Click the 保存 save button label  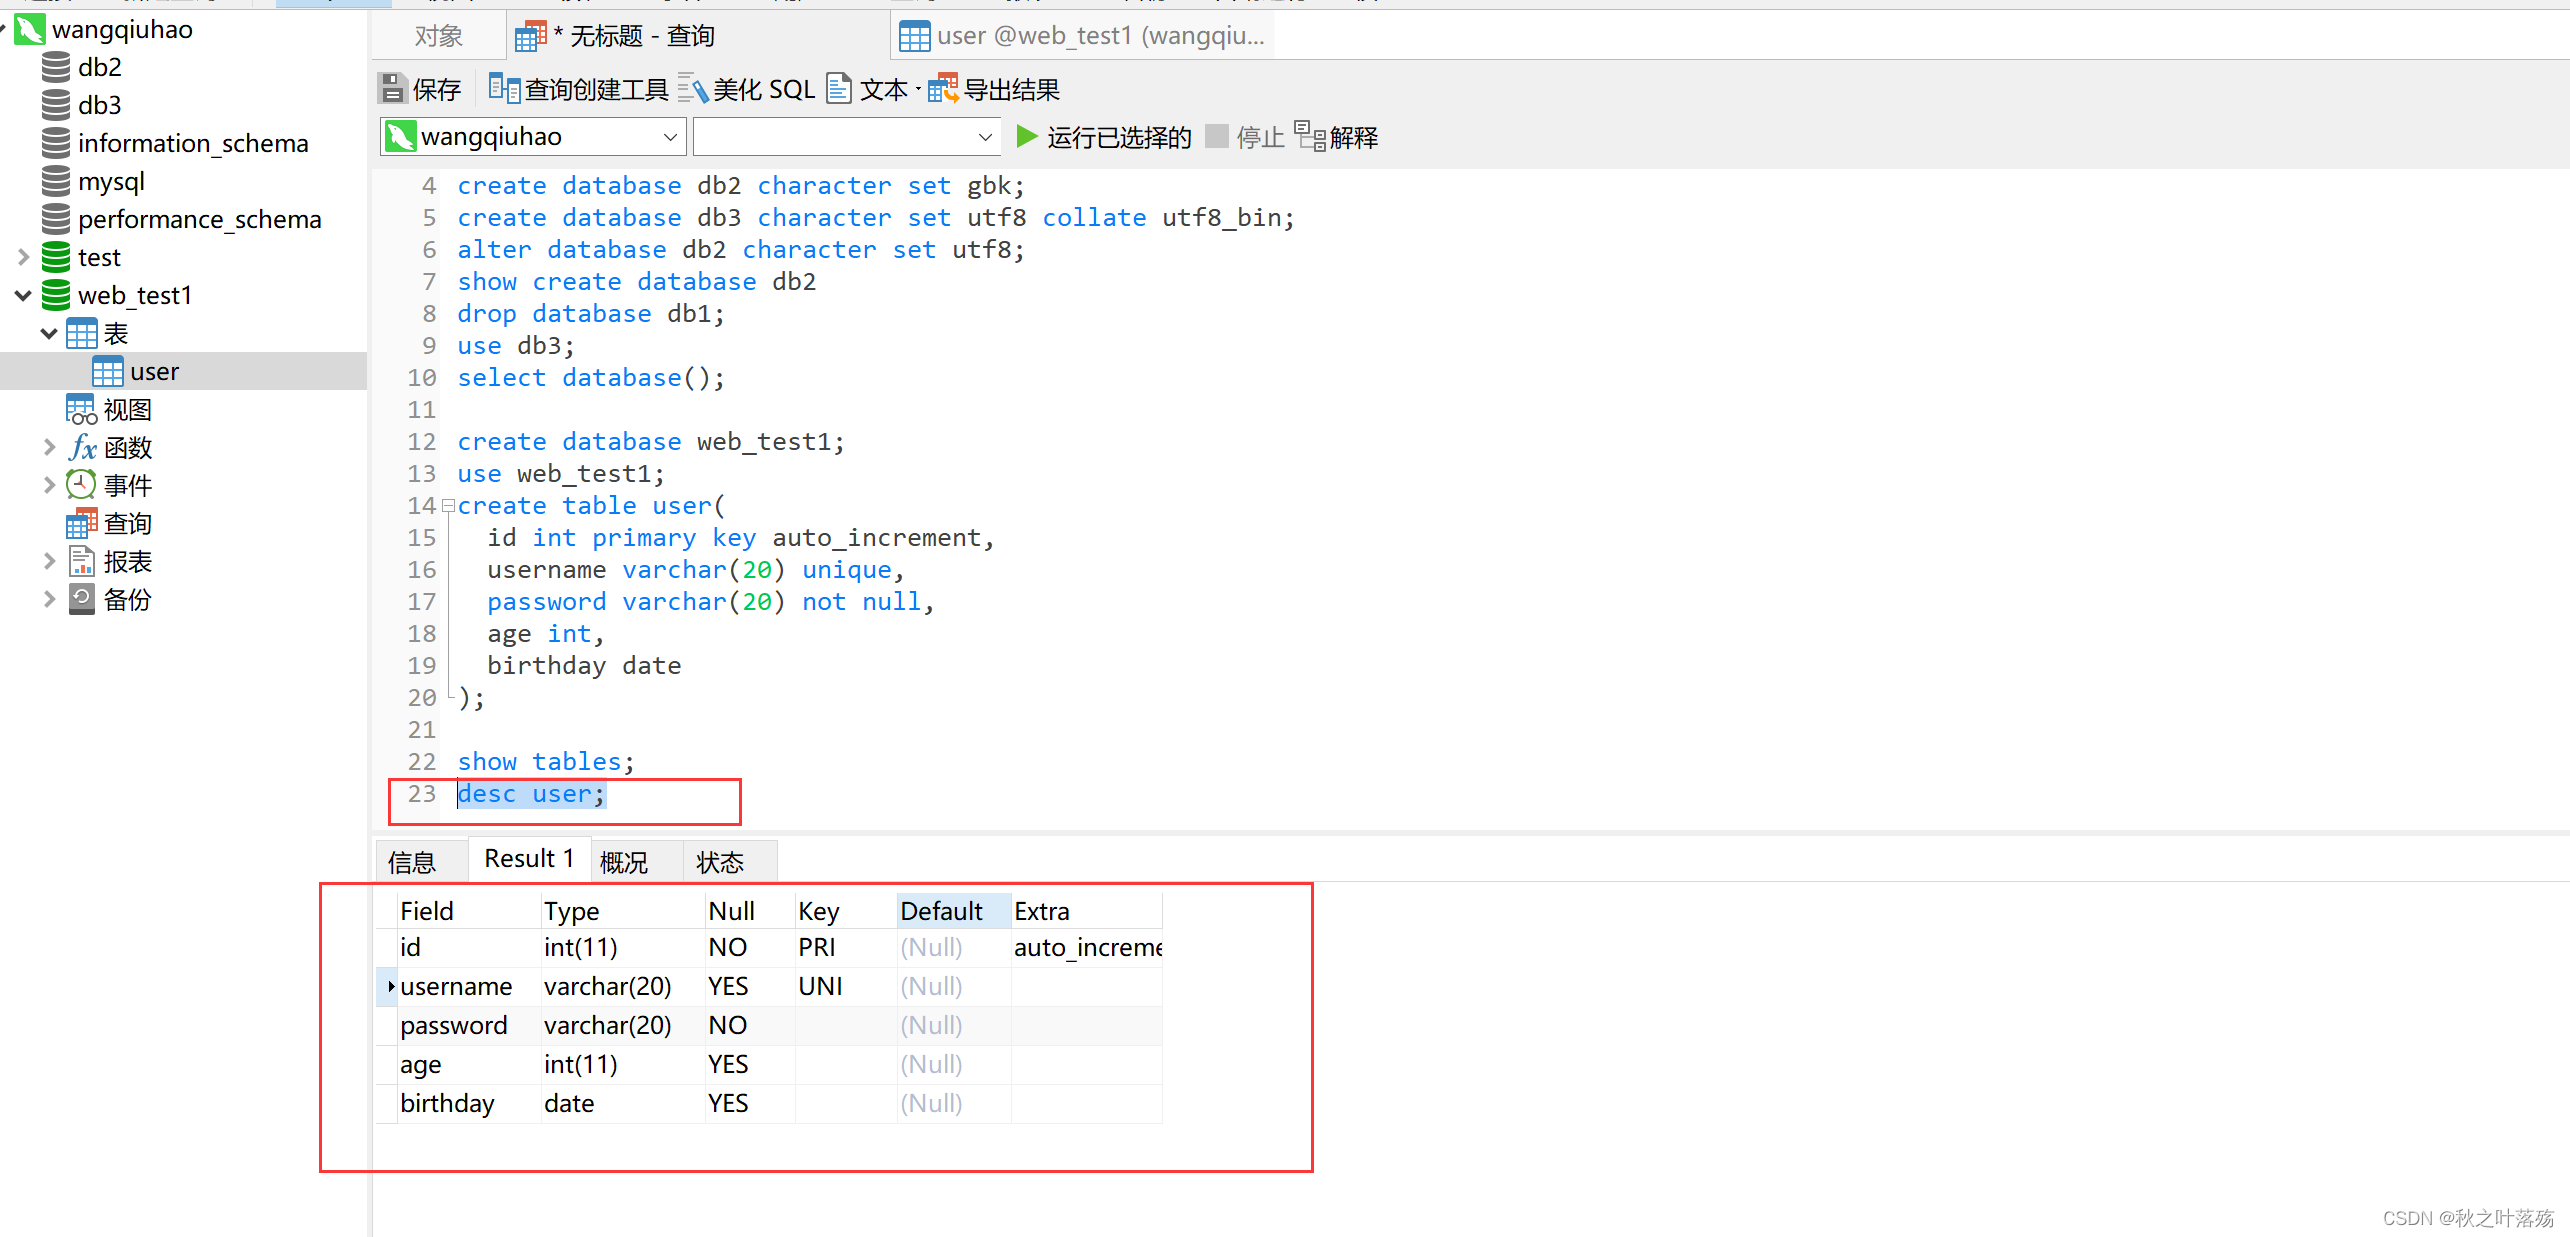pyautogui.click(x=437, y=90)
